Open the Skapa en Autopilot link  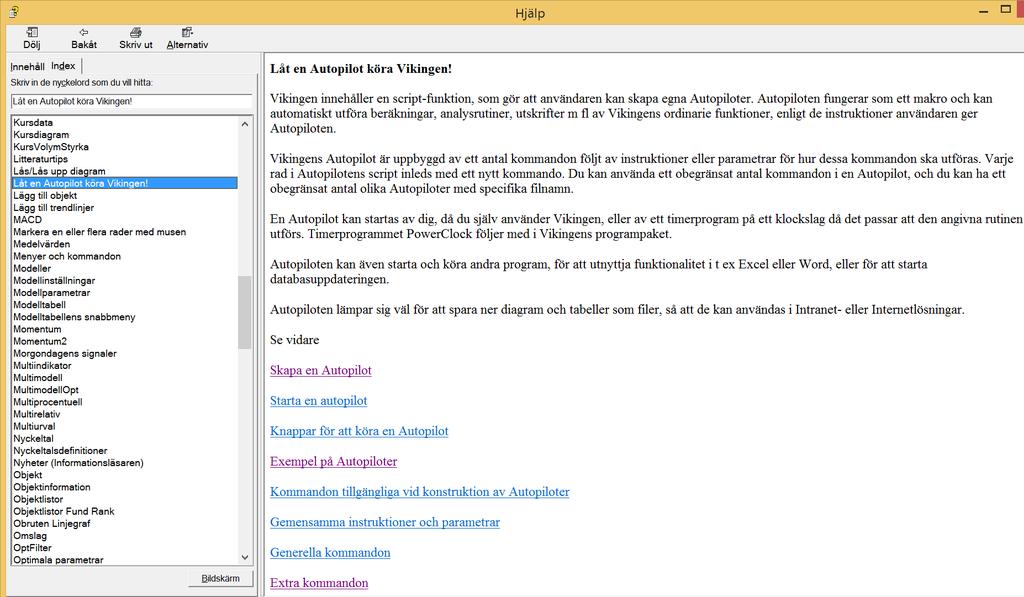321,370
